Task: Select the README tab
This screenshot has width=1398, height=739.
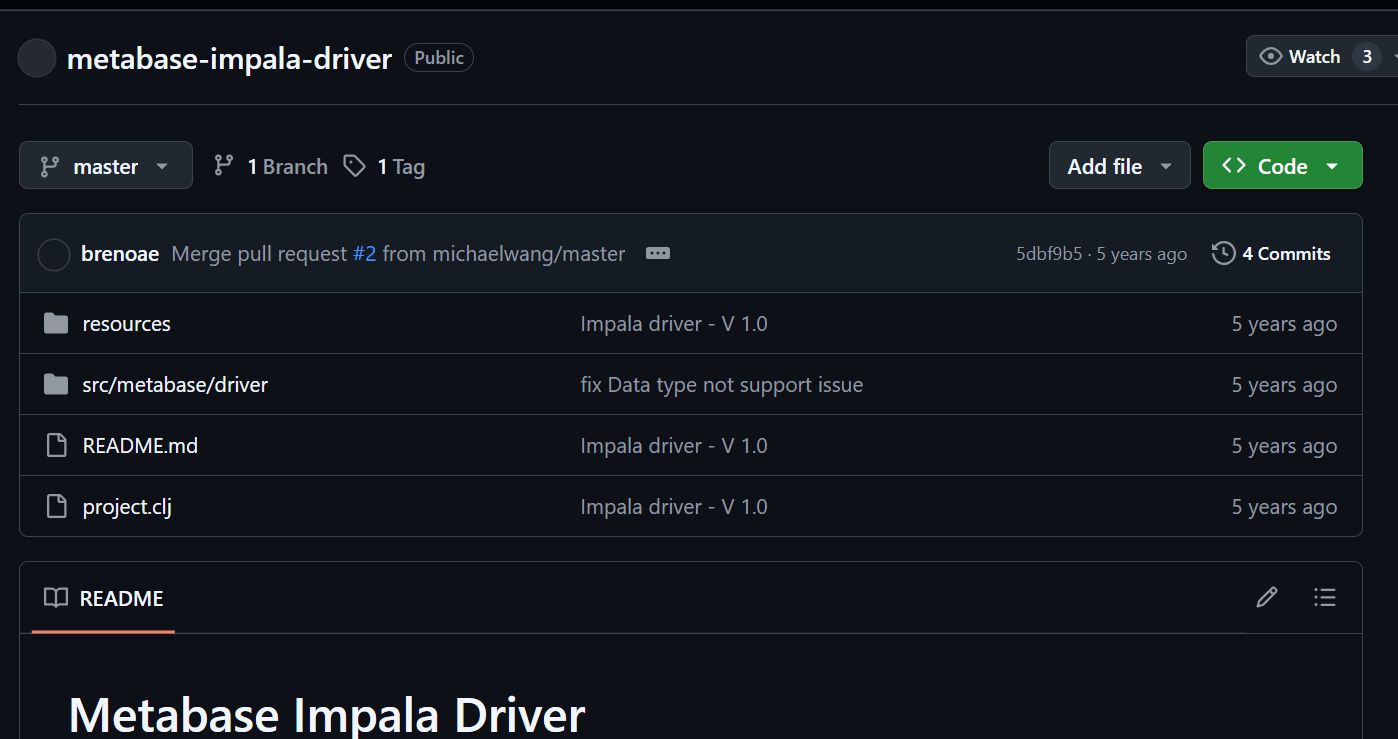Action: pyautogui.click(x=103, y=598)
